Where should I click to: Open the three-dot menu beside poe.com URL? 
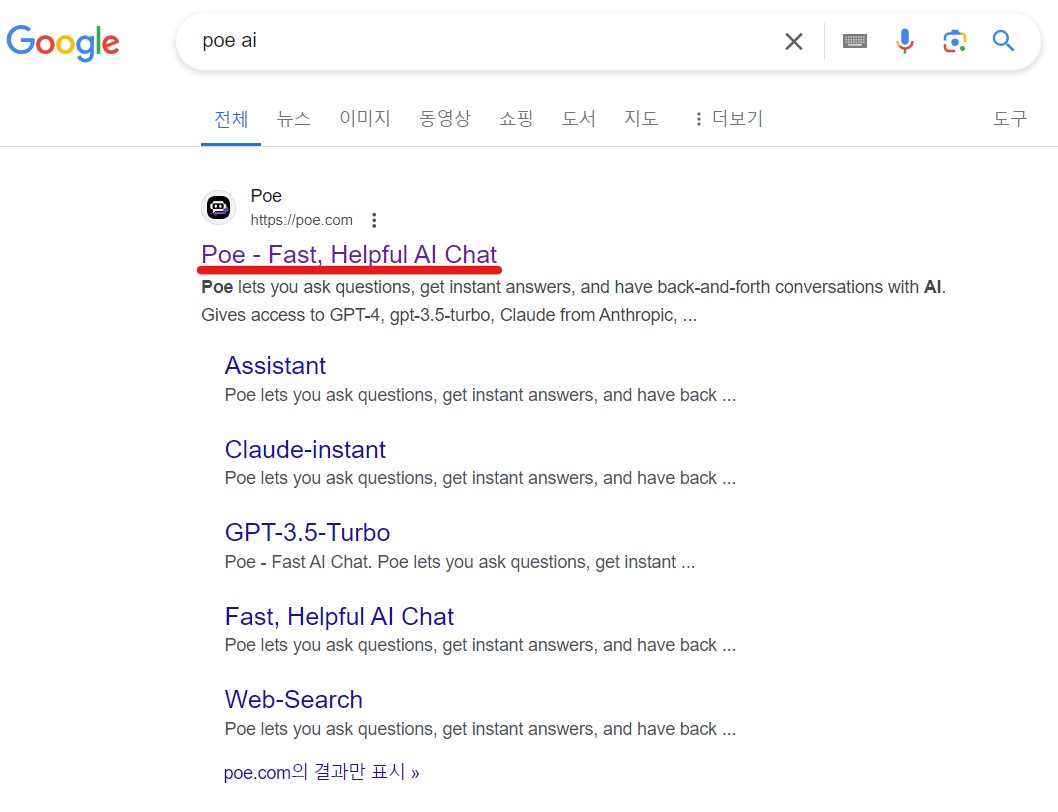(x=374, y=220)
